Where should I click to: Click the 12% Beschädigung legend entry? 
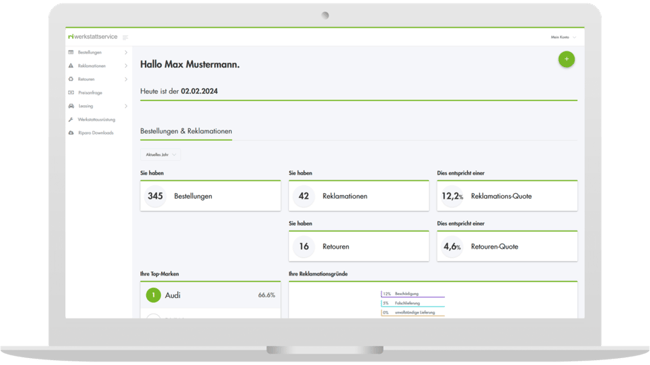[413, 294]
